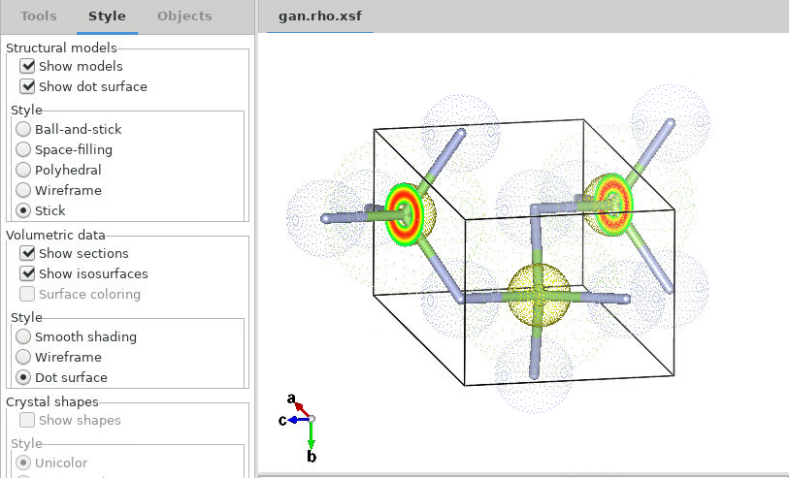Open the Objects tab
This screenshot has height=479, width=789.
click(184, 16)
